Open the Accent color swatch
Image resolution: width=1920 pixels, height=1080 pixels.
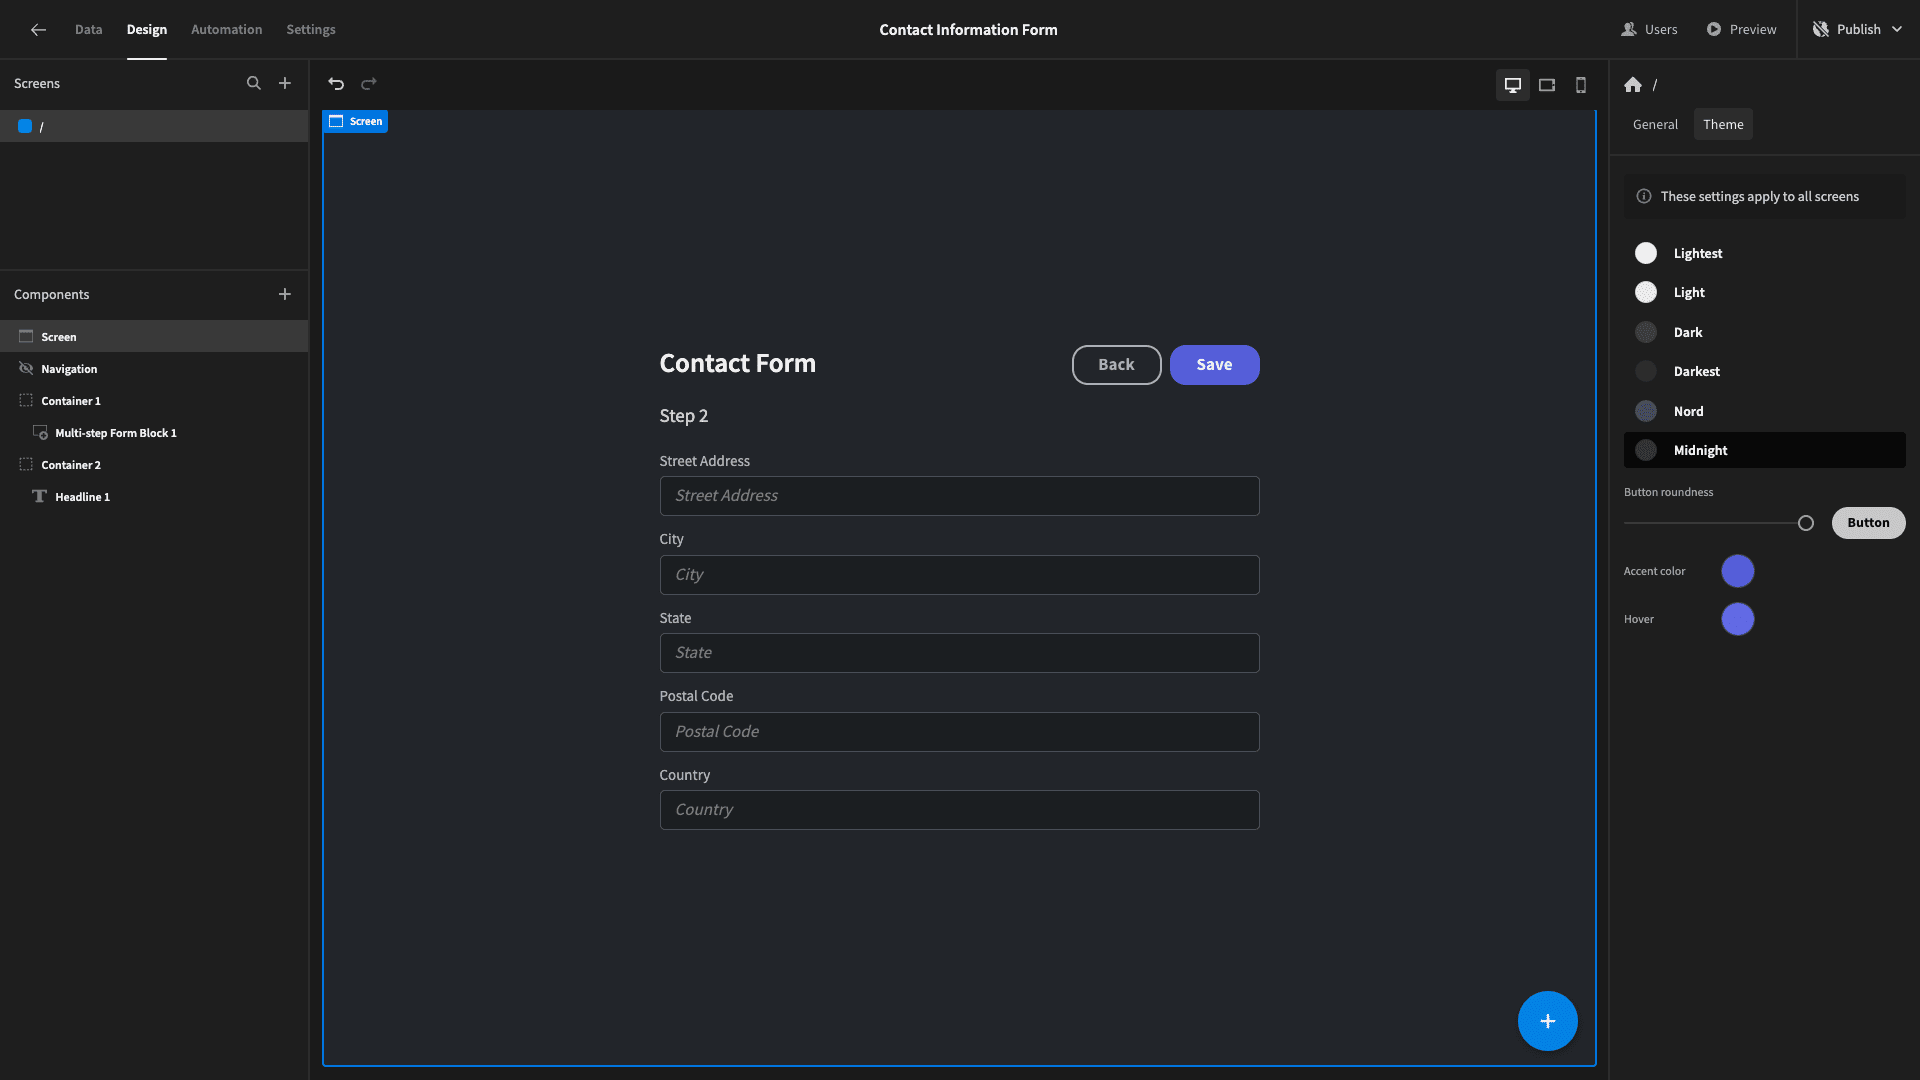1738,571
